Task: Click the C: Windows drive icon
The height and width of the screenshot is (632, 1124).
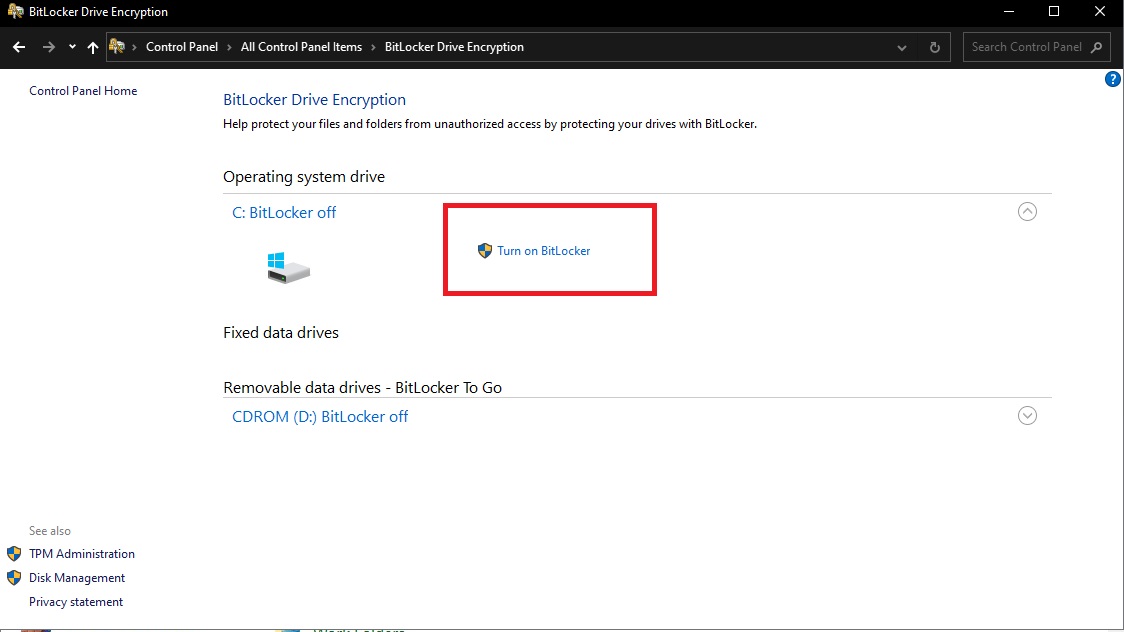Action: (288, 268)
